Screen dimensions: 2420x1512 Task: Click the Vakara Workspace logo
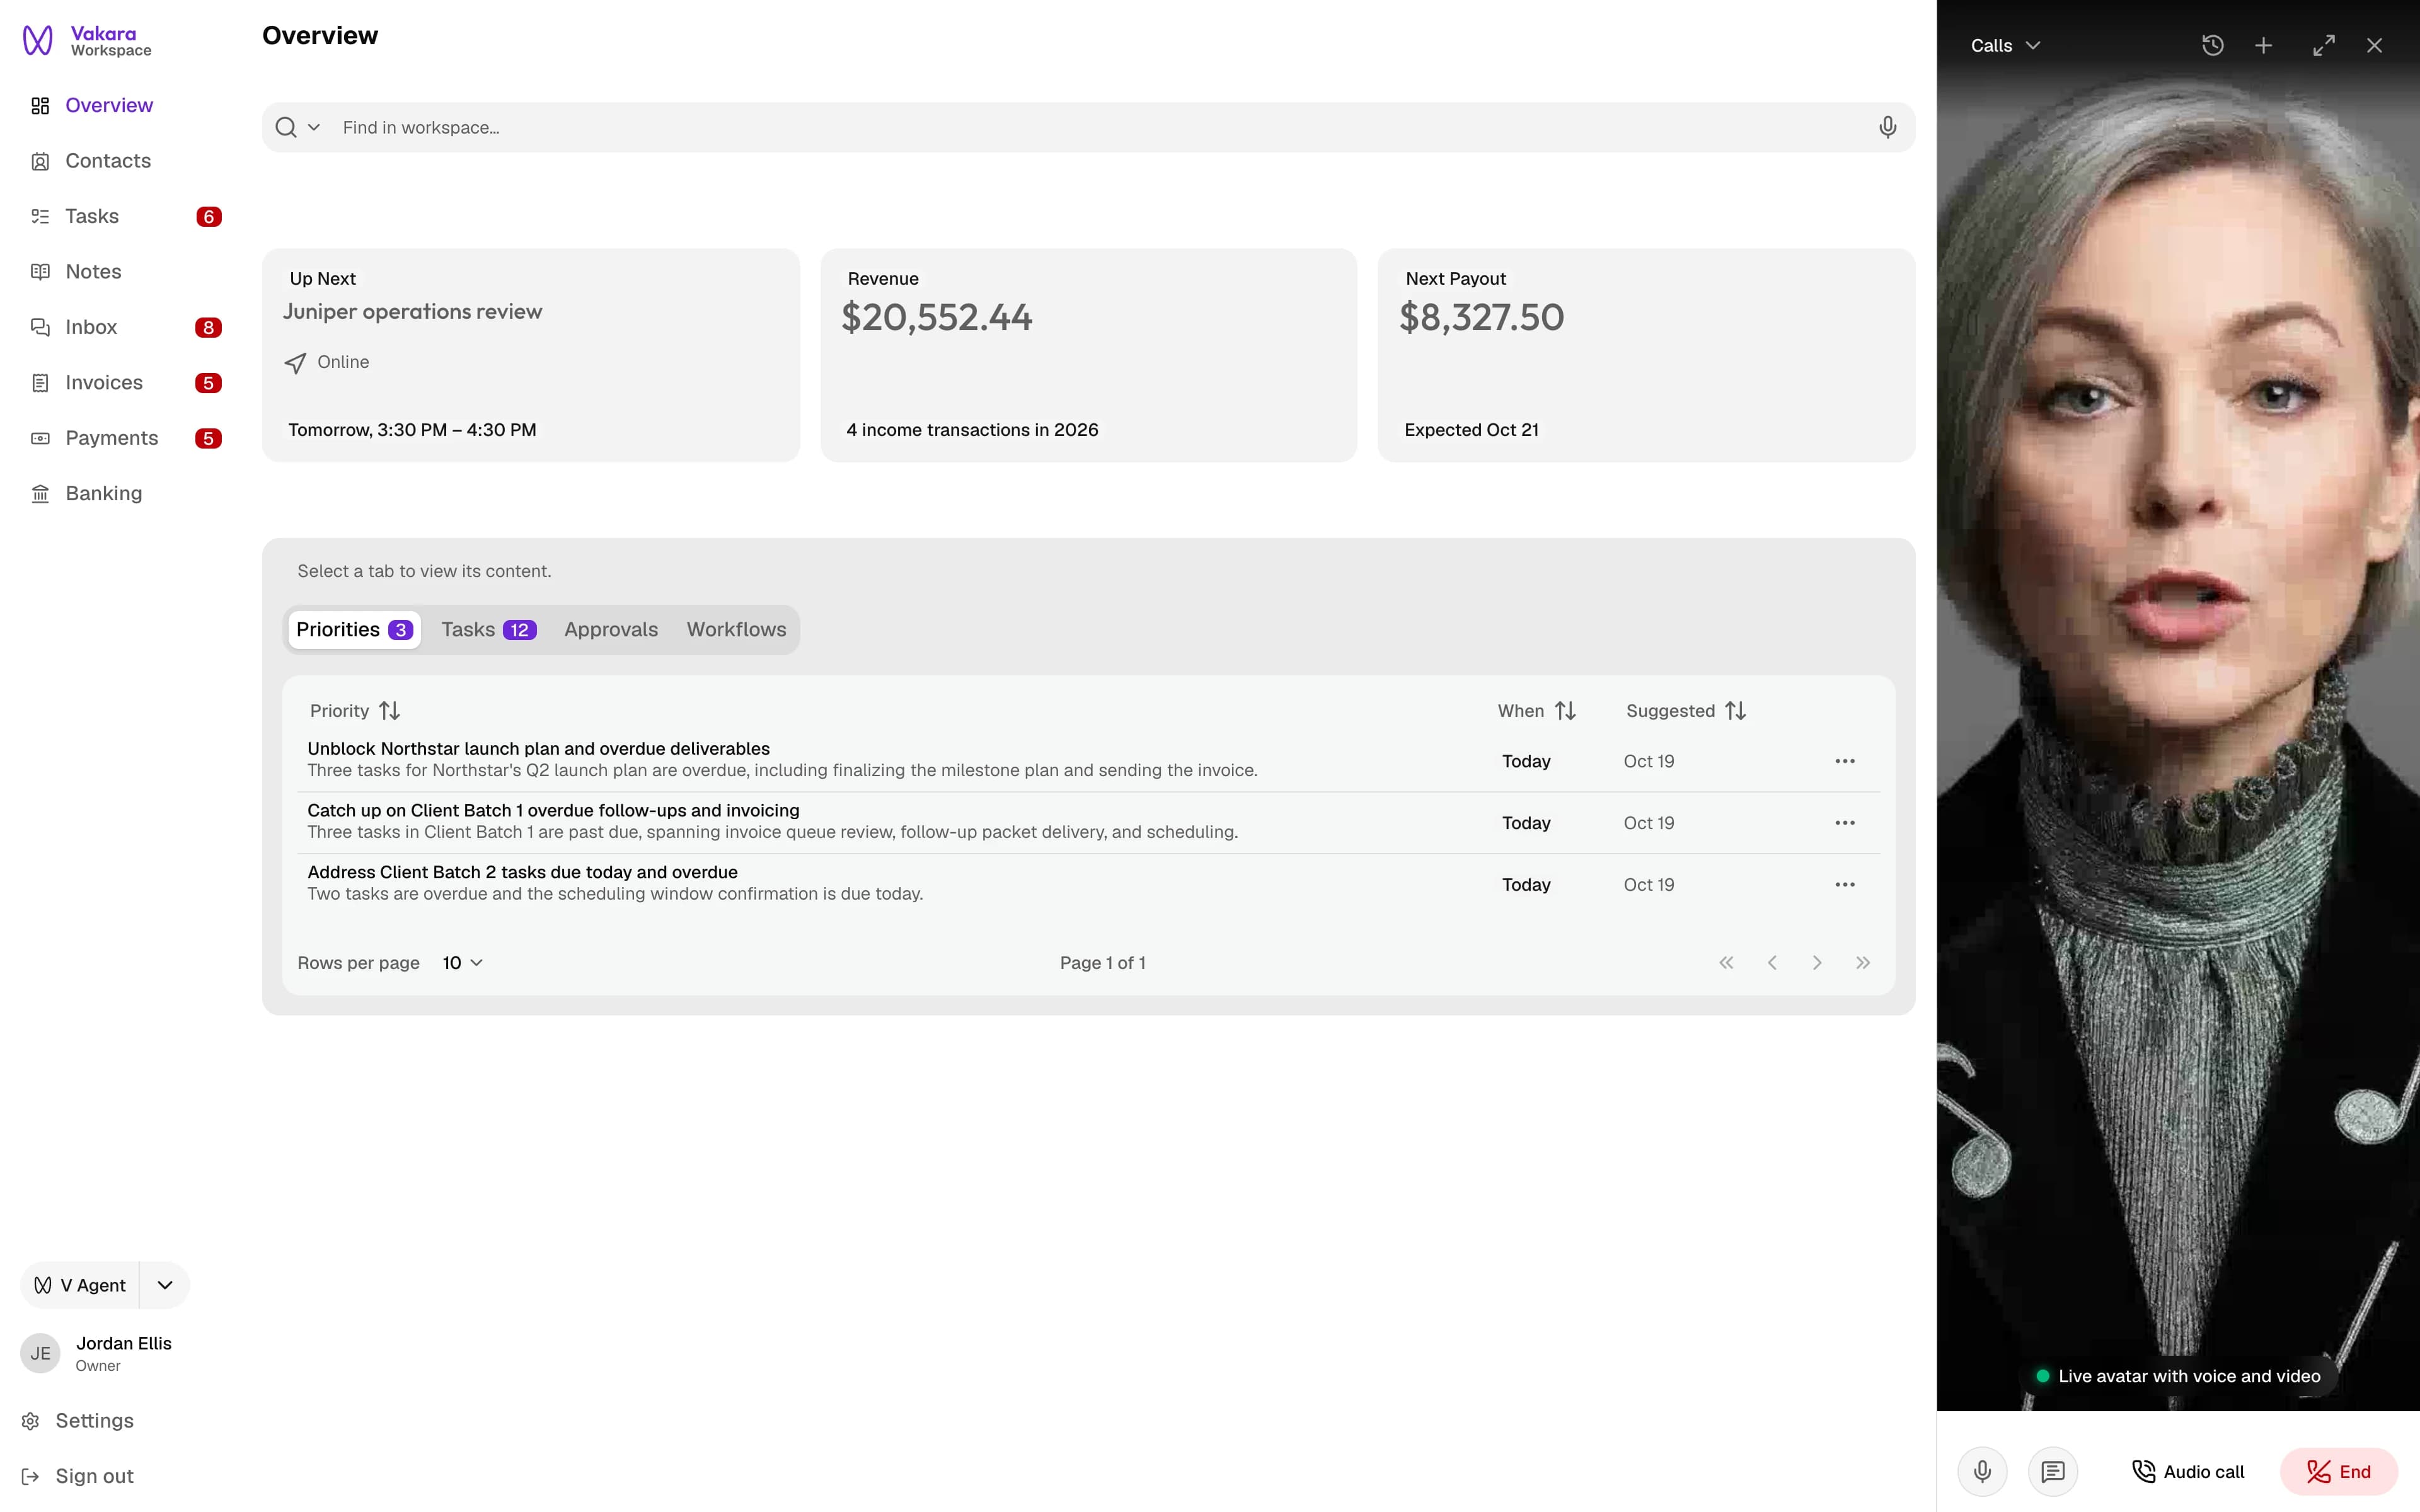pos(87,41)
